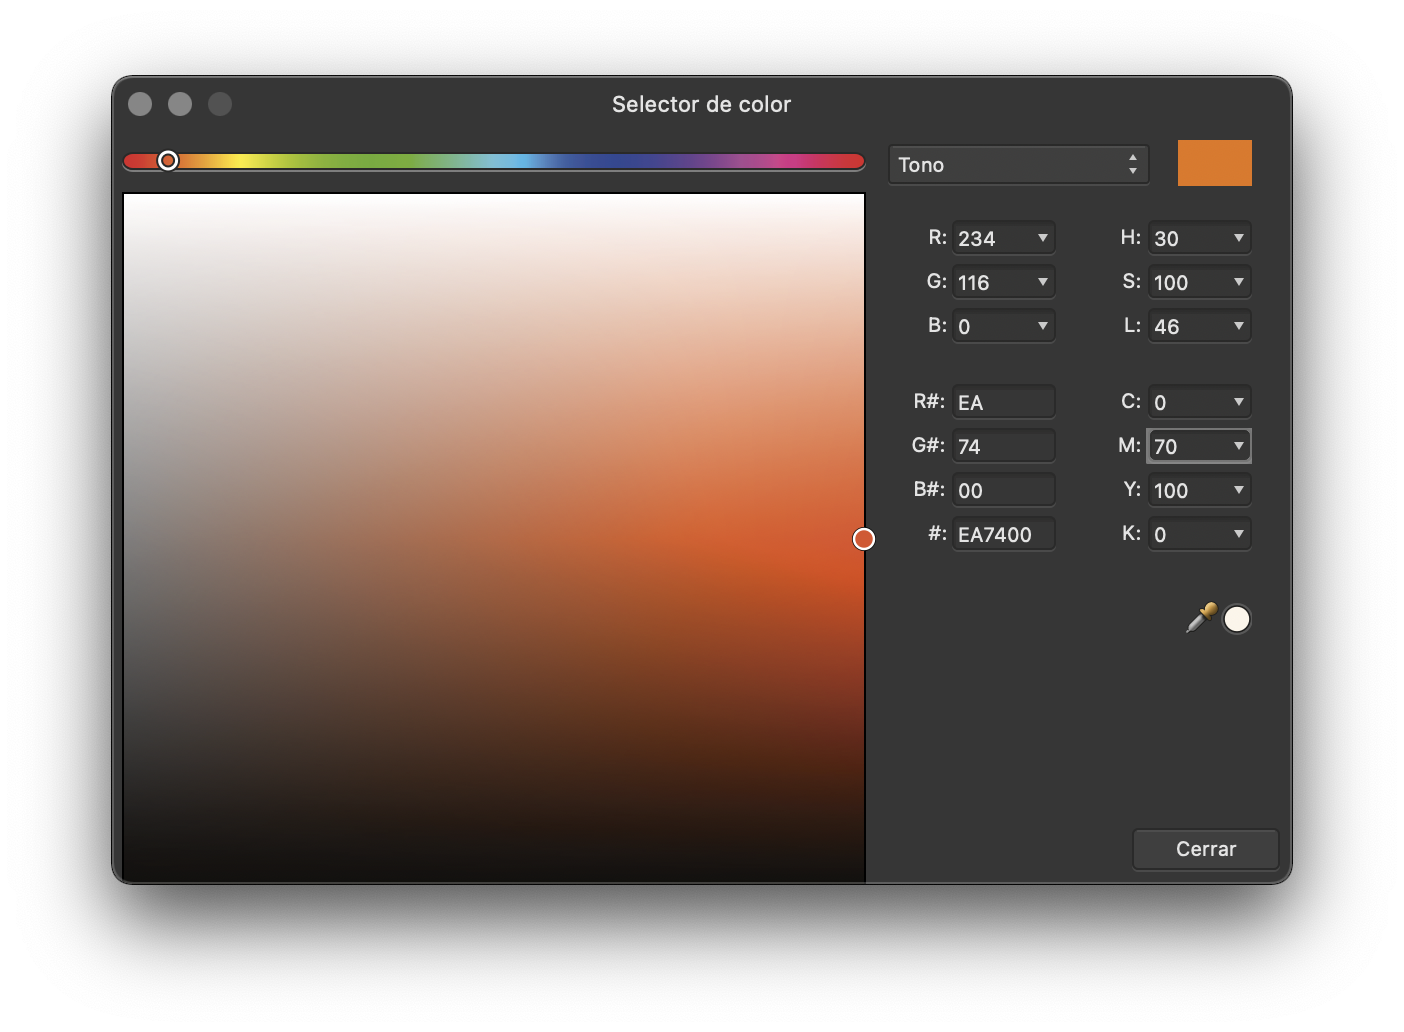The image size is (1404, 1032).
Task: Click the R# hex input showing EA
Action: (x=1003, y=401)
